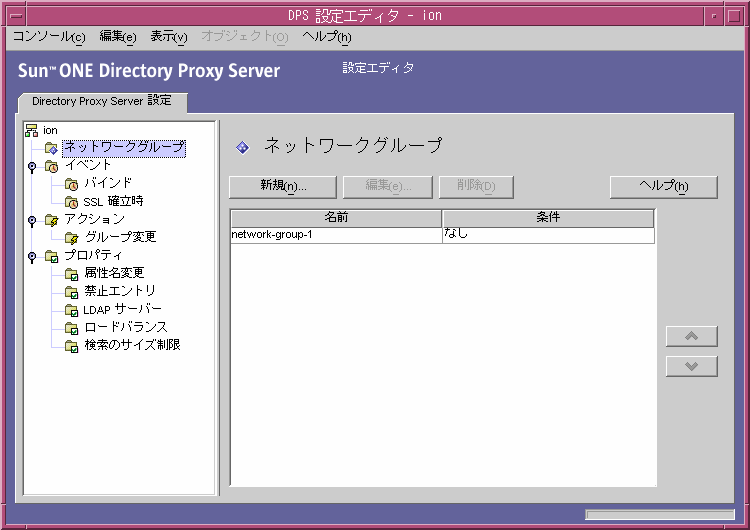Screen dimensions: 750x530
Task: Click the 新規(n)... button
Action: 283,187
